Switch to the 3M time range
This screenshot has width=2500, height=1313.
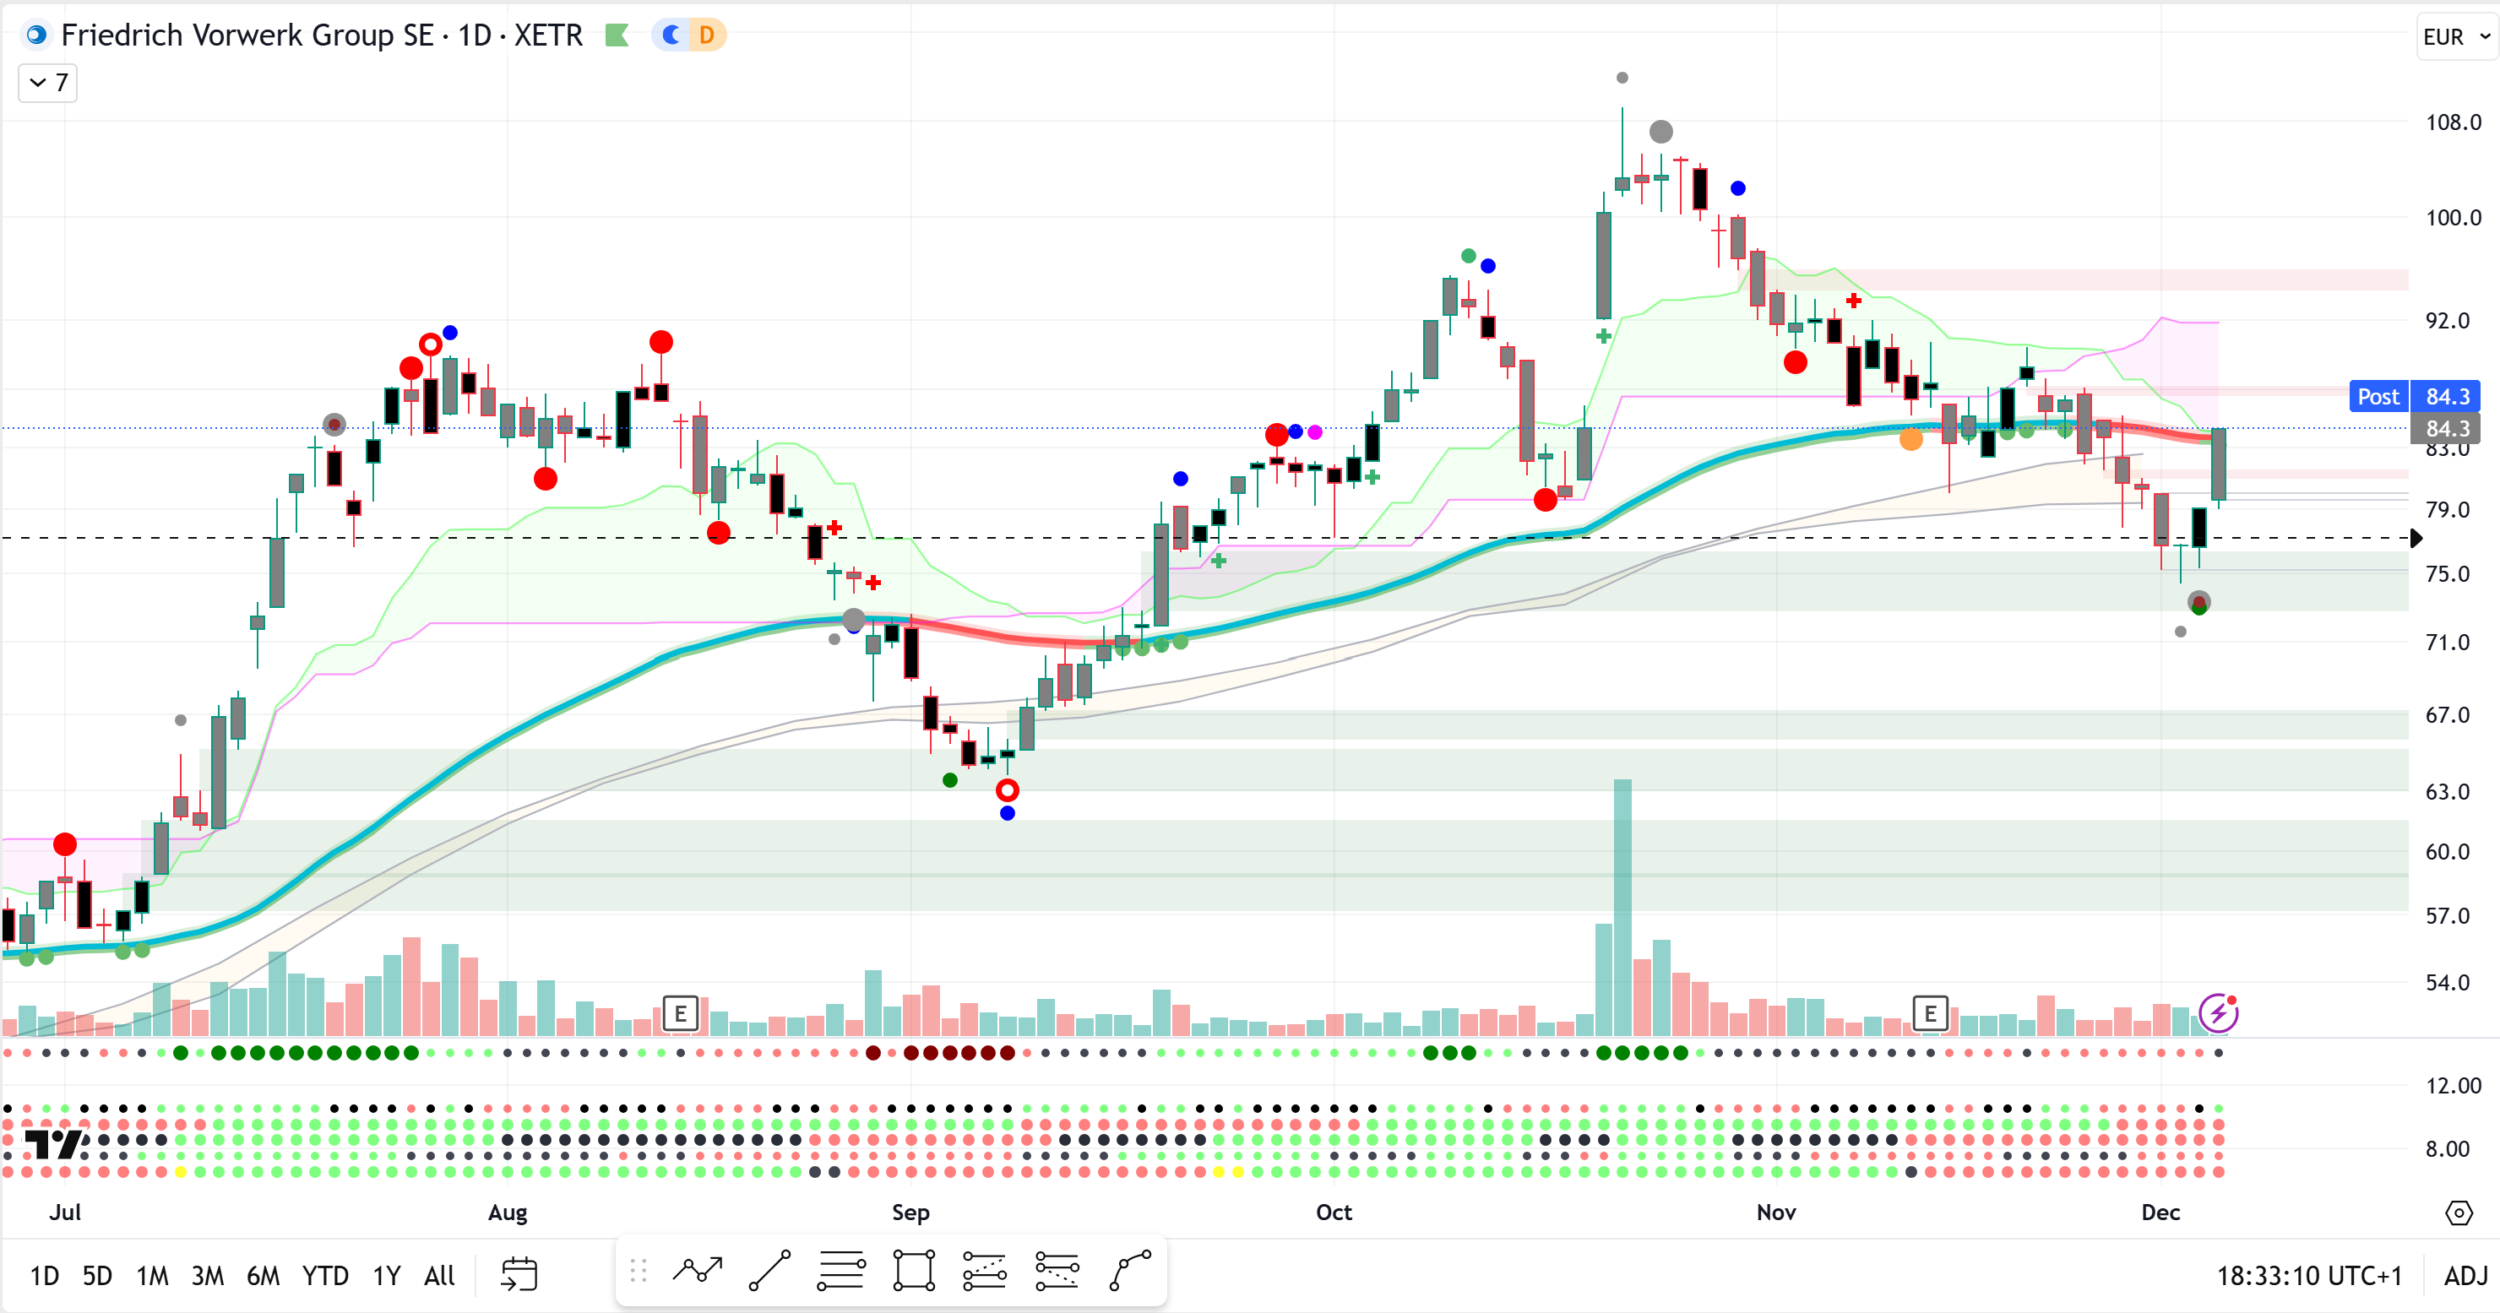pos(207,1276)
